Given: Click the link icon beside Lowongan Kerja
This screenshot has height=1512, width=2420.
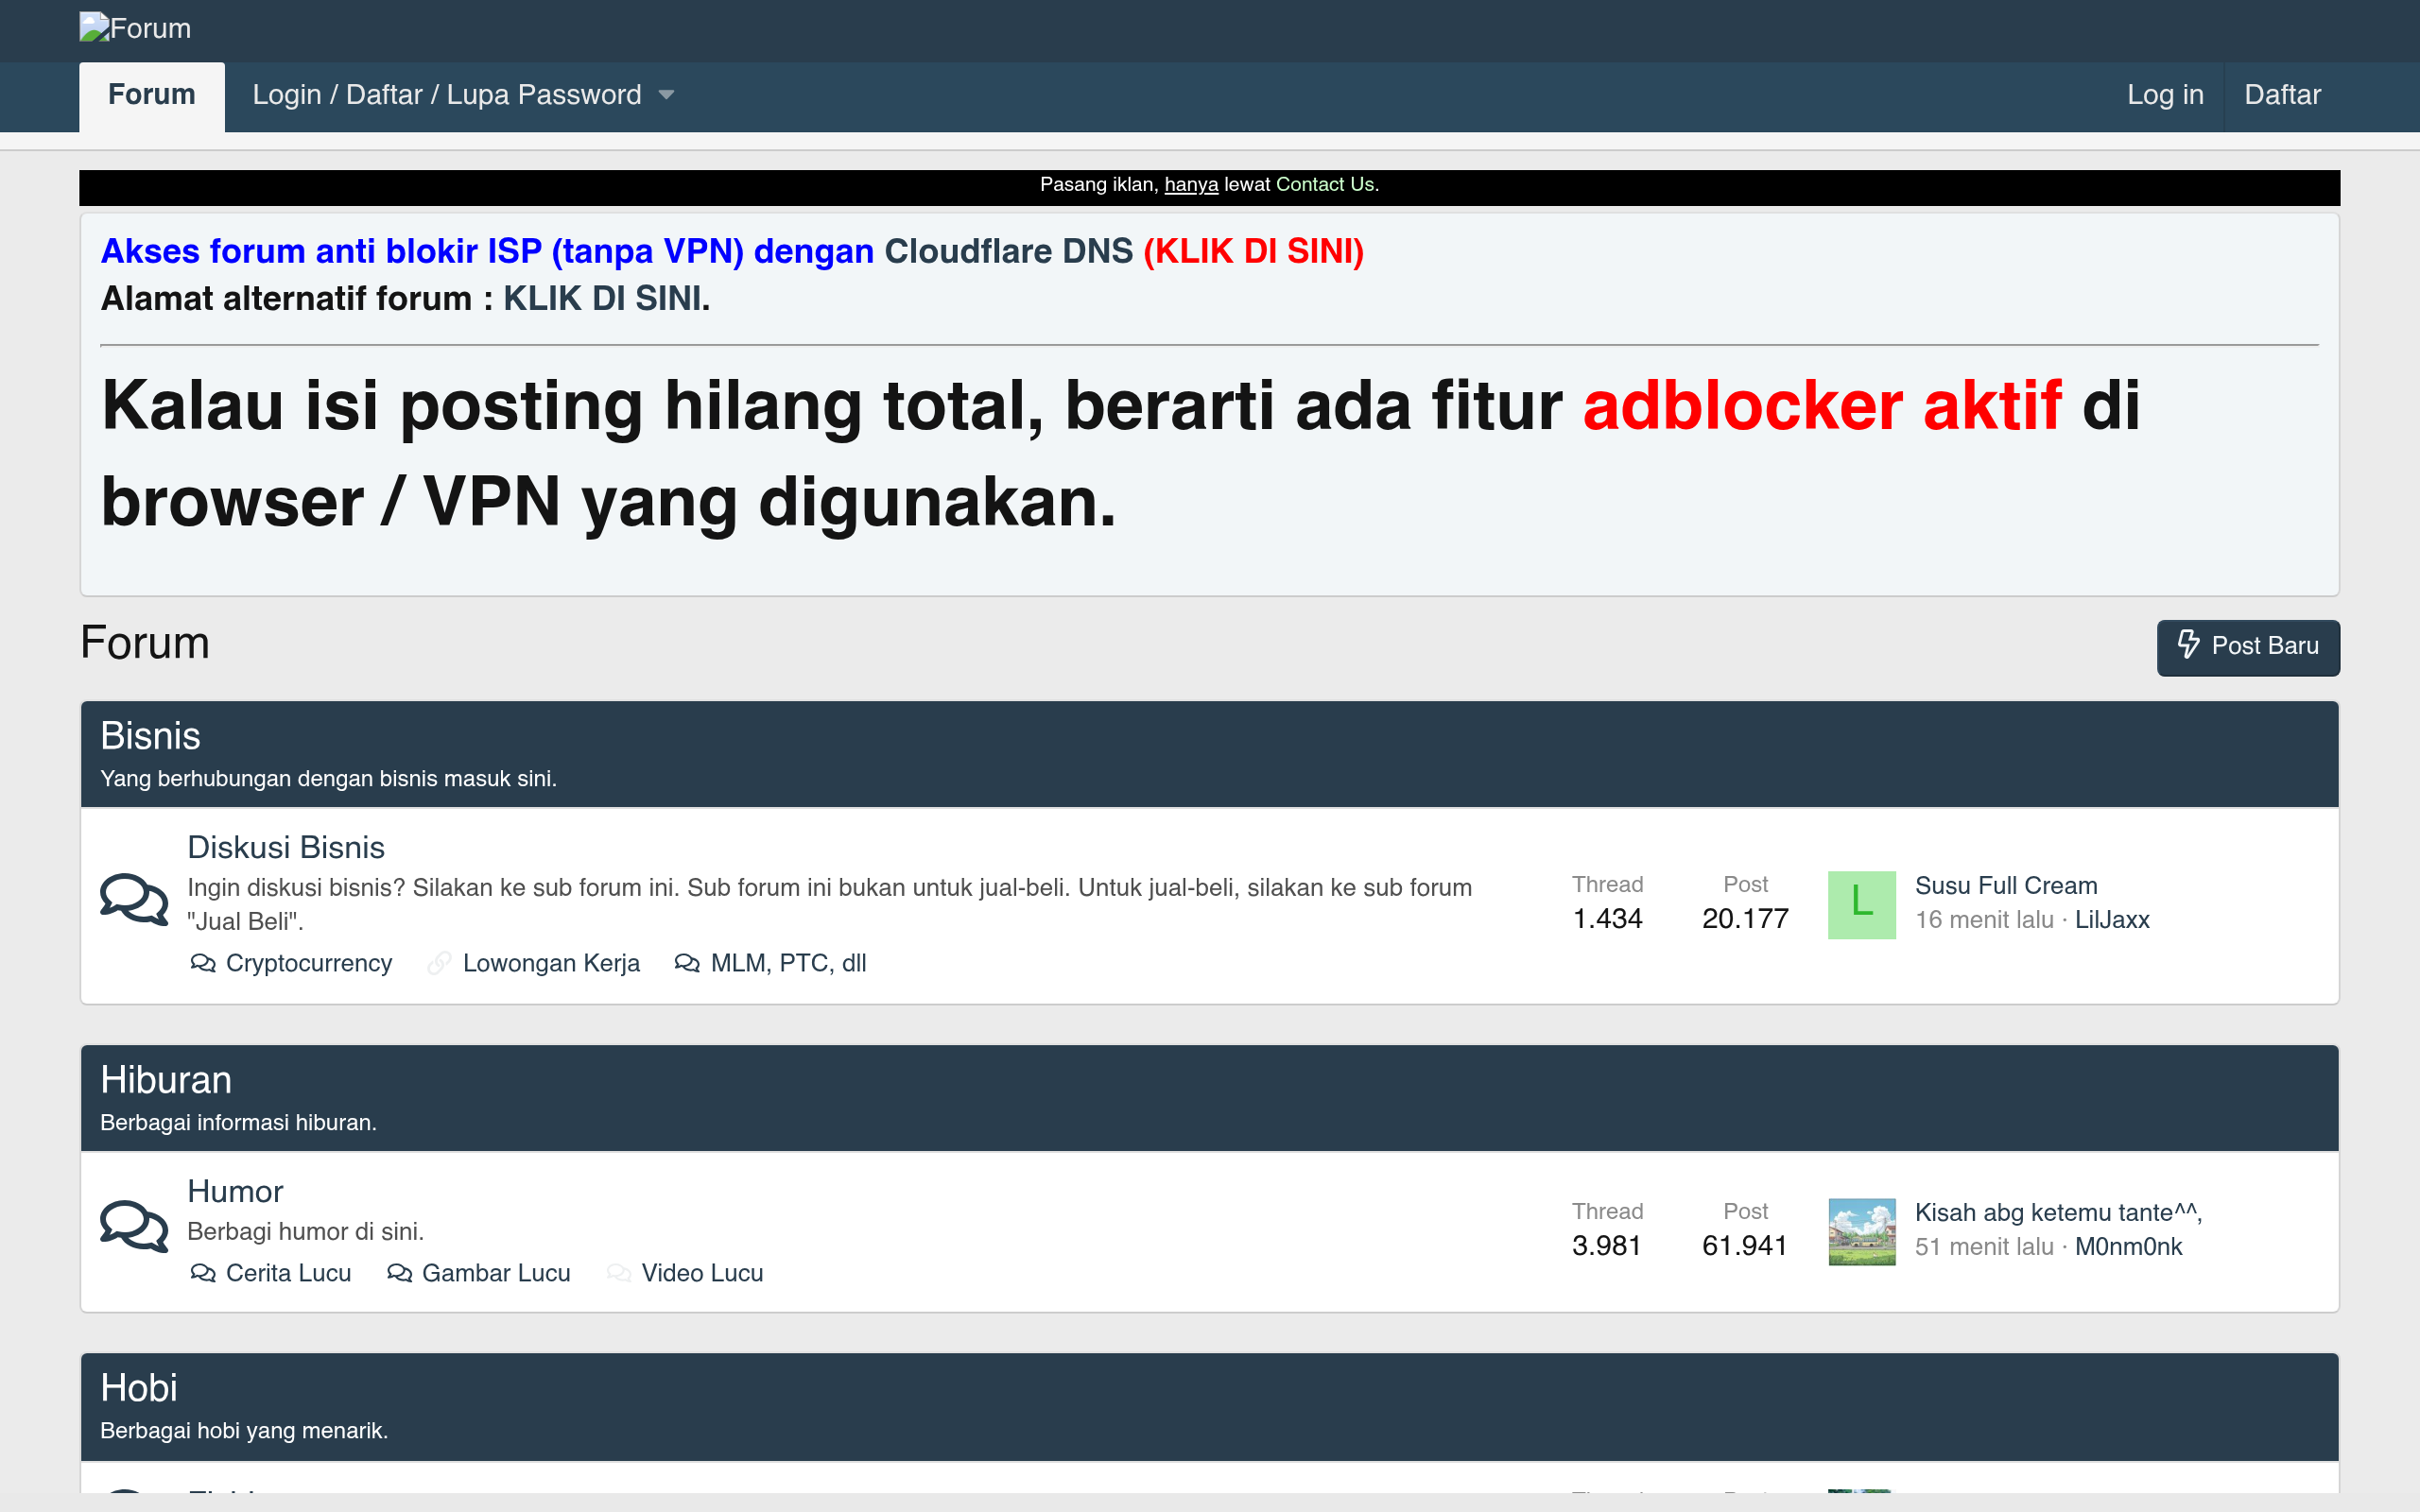Looking at the screenshot, I should (439, 963).
